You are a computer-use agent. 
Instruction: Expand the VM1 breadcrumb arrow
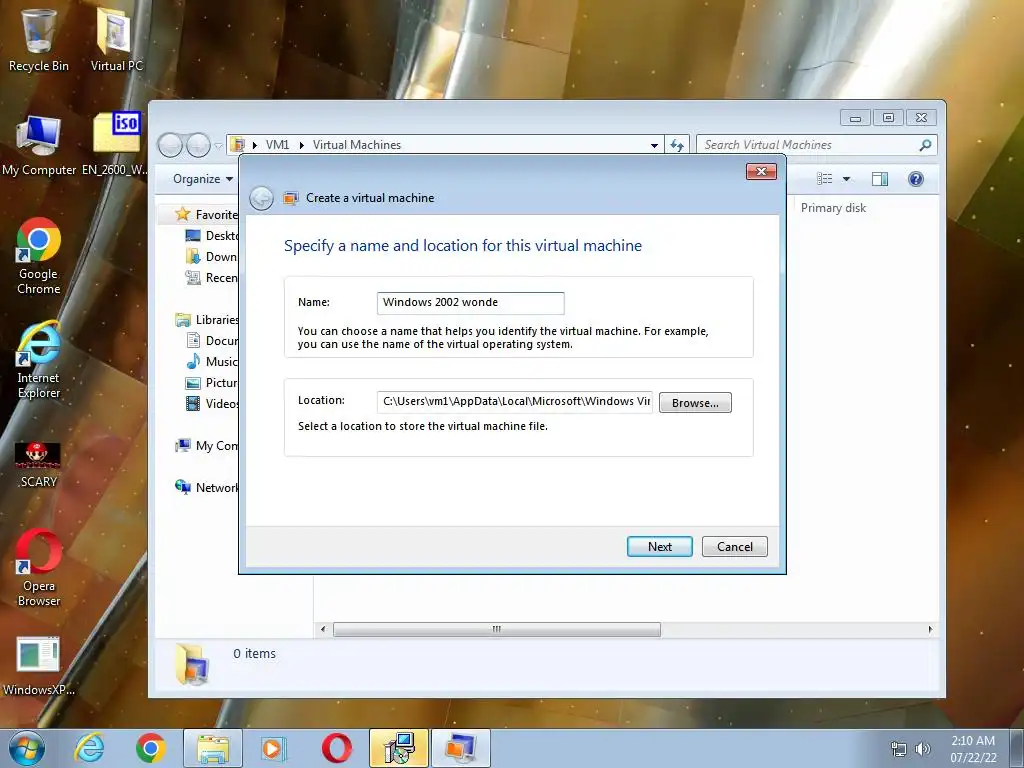302,145
